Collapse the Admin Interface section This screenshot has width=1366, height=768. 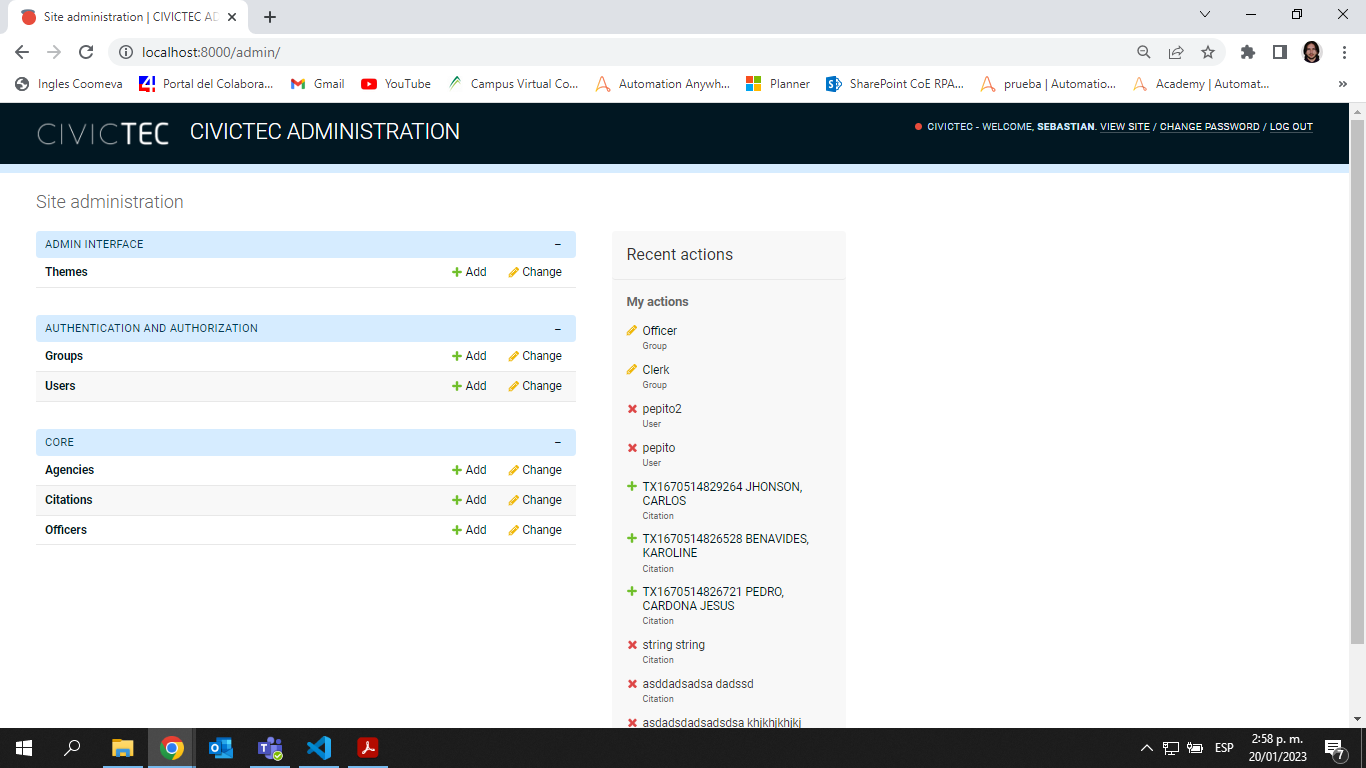[x=558, y=244]
